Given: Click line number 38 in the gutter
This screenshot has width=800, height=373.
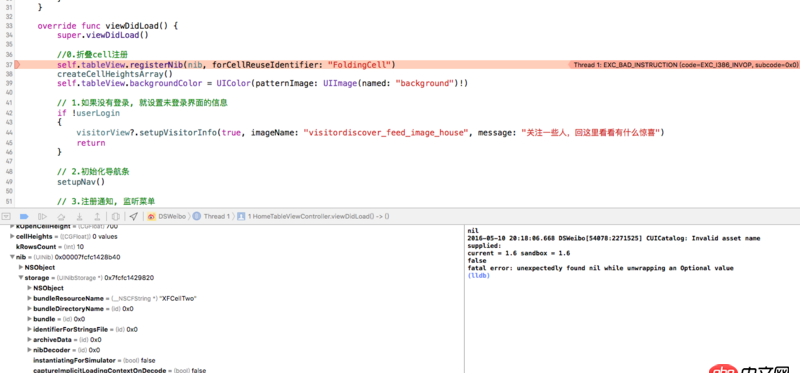Looking at the screenshot, I should pyautogui.click(x=8, y=74).
